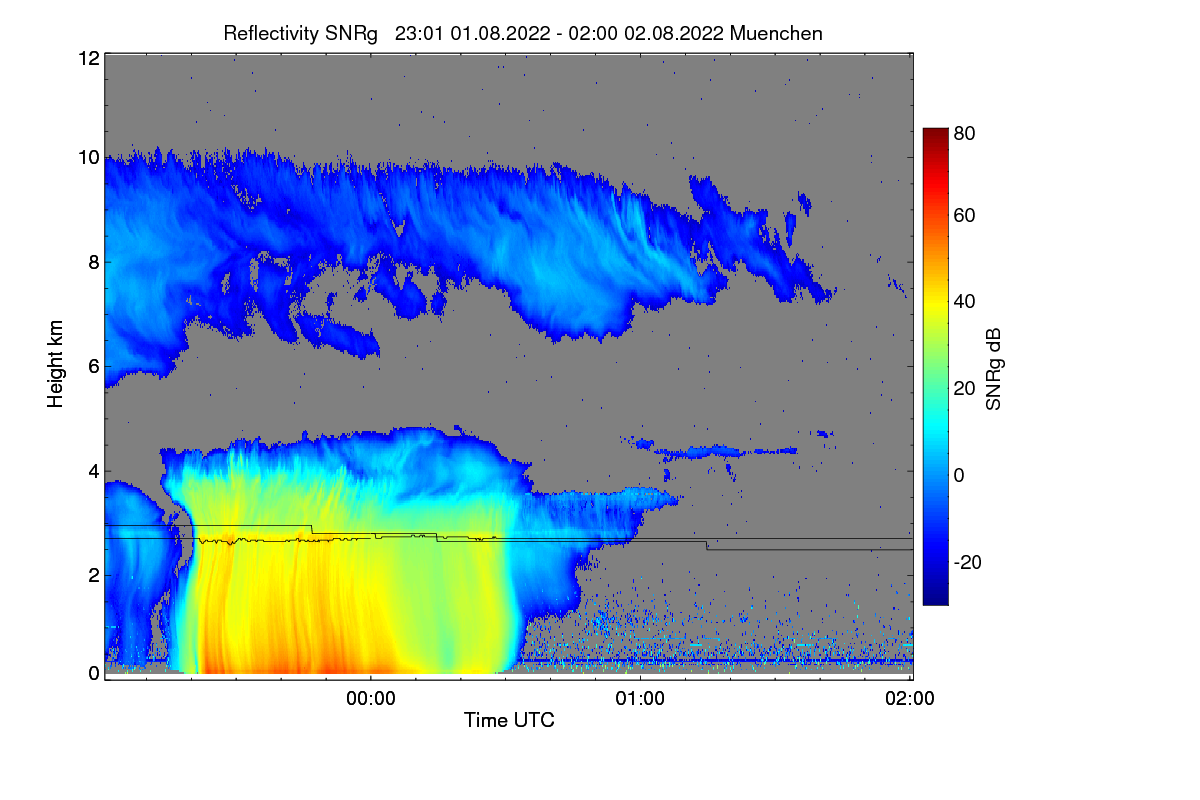Click the 12 km height tick label
Screen dimensions: 1200x800
87,58
